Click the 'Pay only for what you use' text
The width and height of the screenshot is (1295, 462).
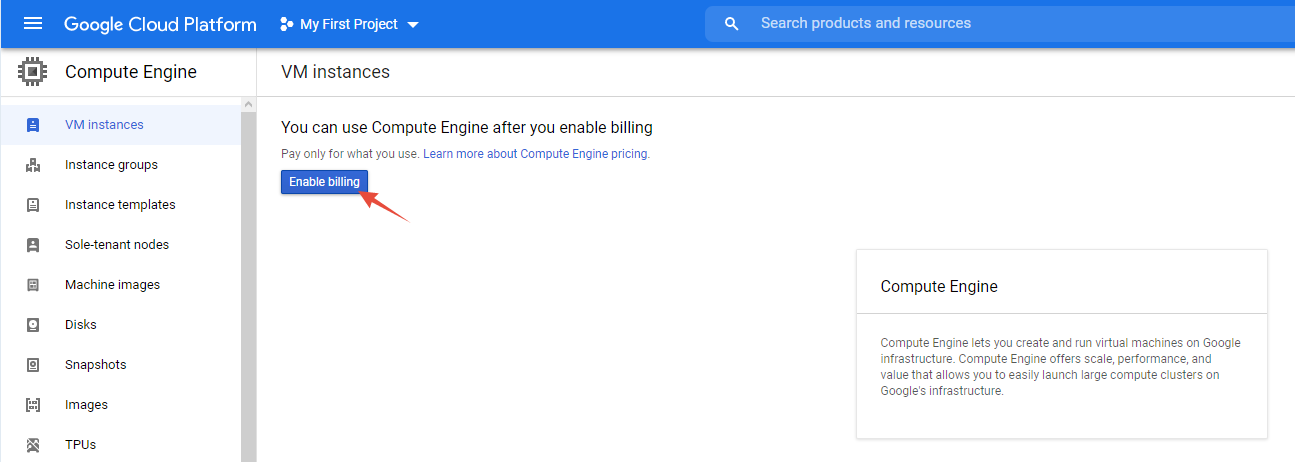350,154
